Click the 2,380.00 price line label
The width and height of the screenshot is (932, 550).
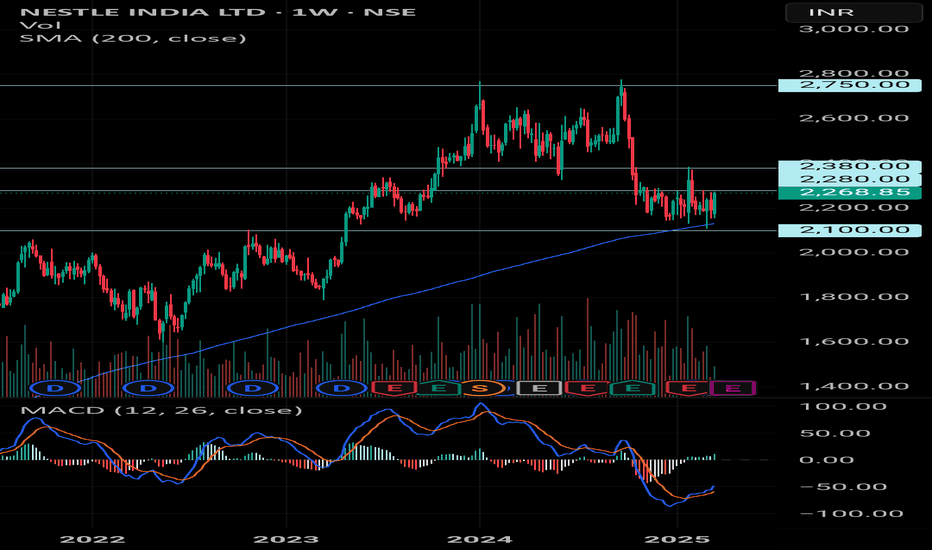pyautogui.click(x=850, y=166)
